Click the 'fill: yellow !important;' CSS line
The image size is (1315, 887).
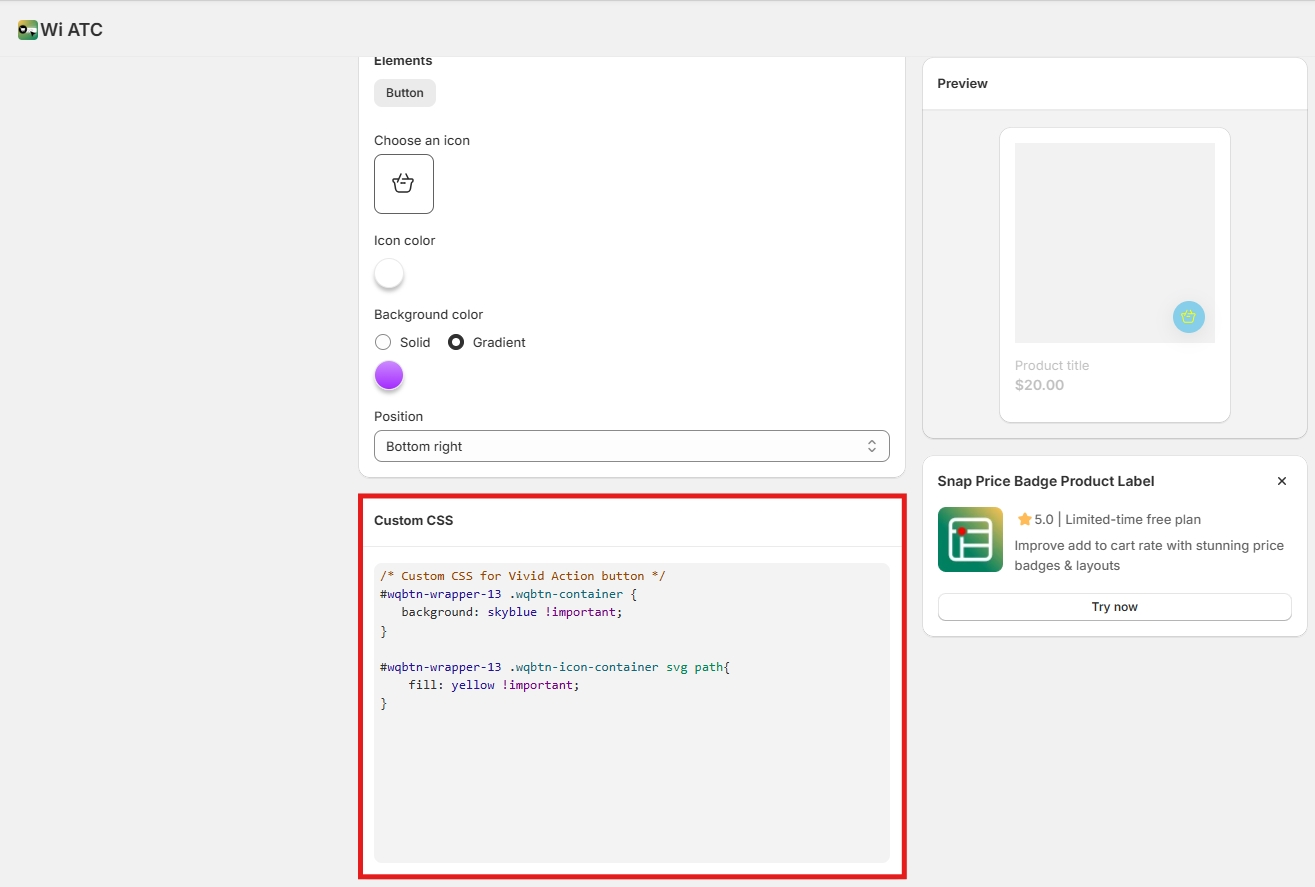click(x=494, y=685)
